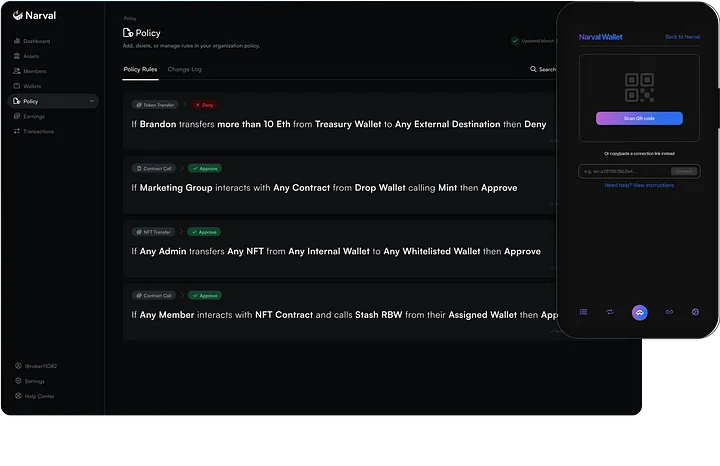Click Approve tag on Any Member rule
This screenshot has width=720, height=466.
coord(205,296)
